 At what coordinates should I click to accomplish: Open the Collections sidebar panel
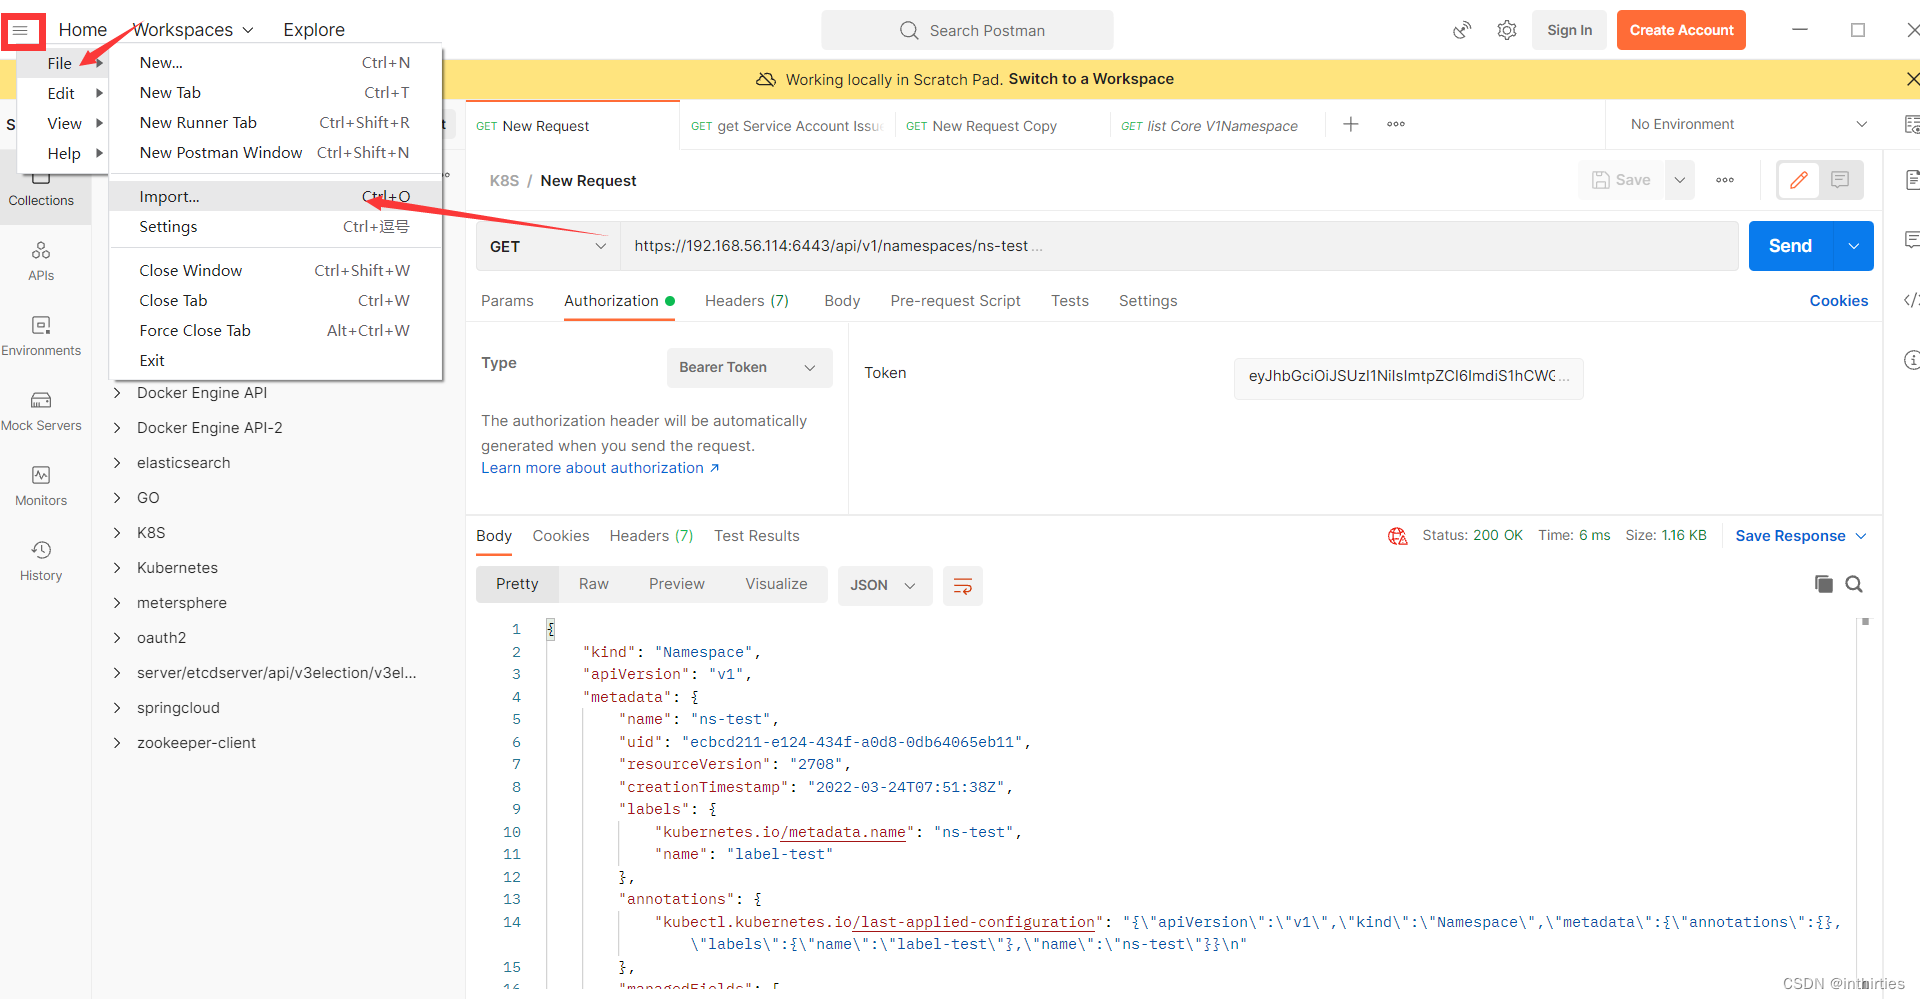(41, 186)
